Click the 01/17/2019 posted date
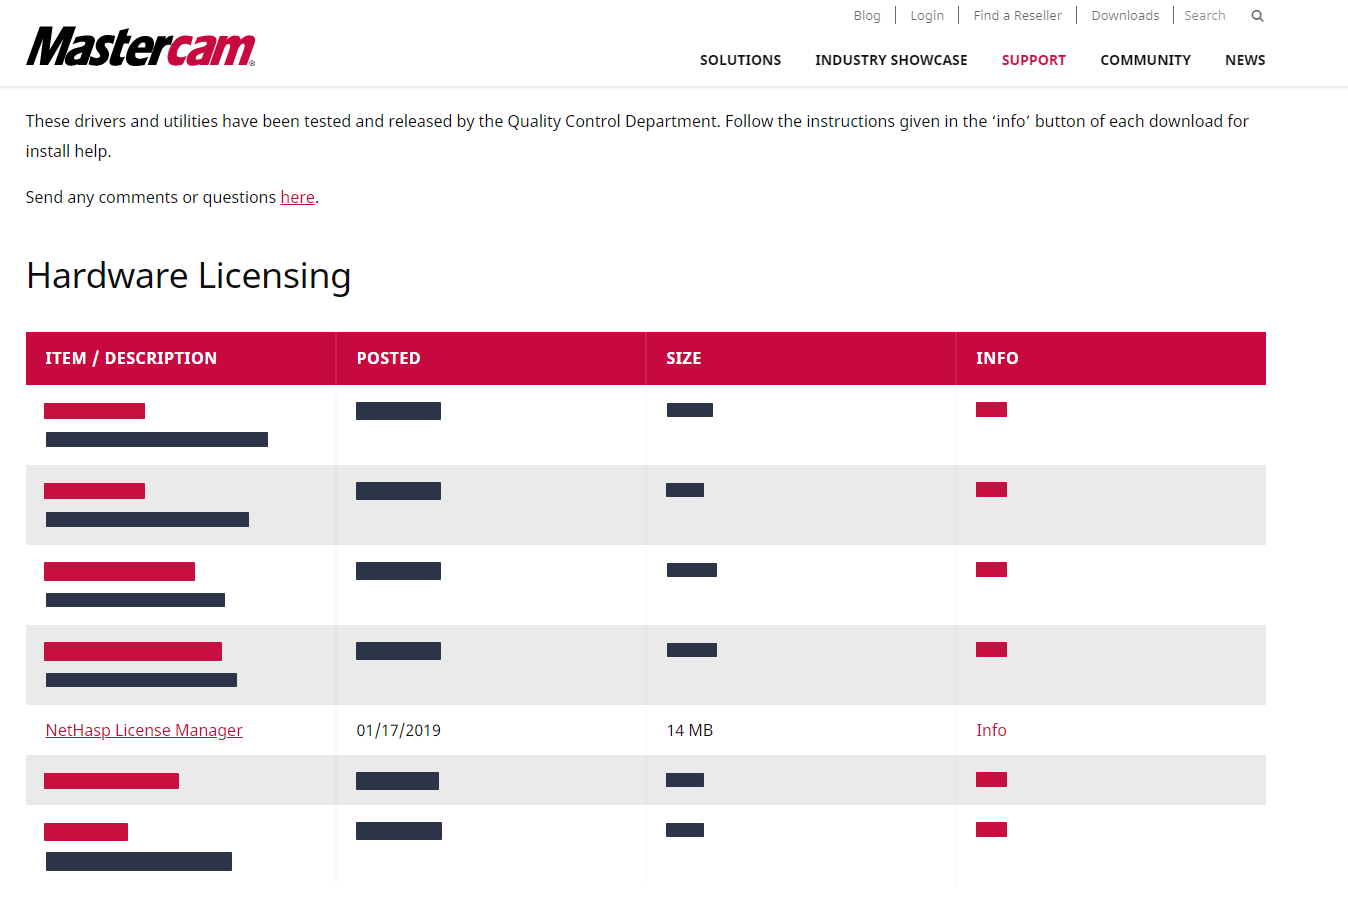1348x921 pixels. click(398, 730)
